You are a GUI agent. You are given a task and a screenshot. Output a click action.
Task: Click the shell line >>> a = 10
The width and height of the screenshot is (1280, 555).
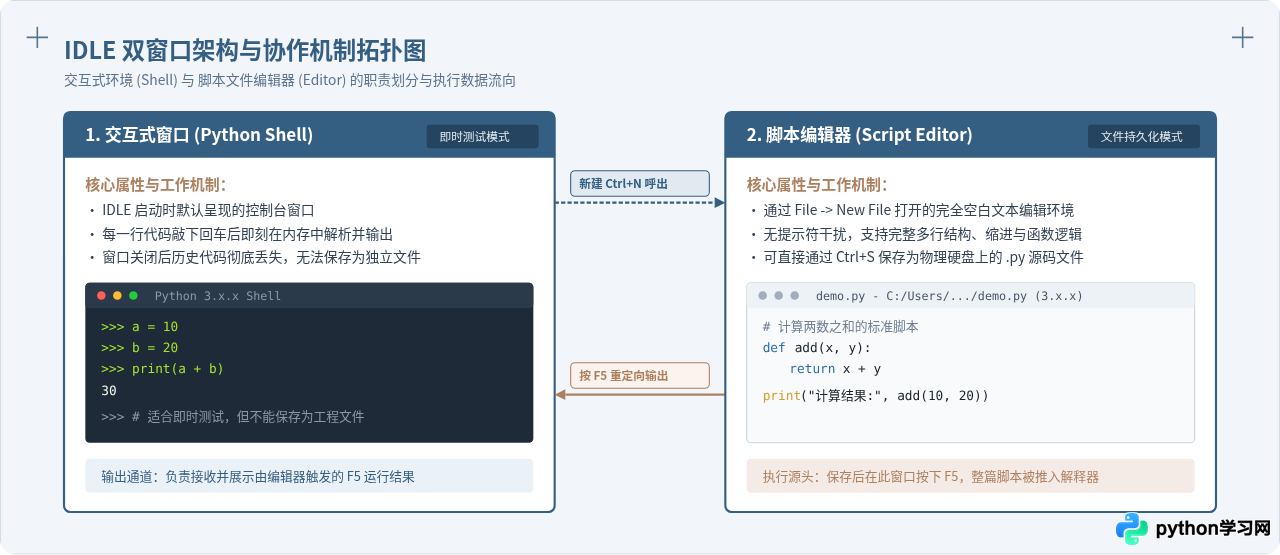pyautogui.click(x=139, y=327)
